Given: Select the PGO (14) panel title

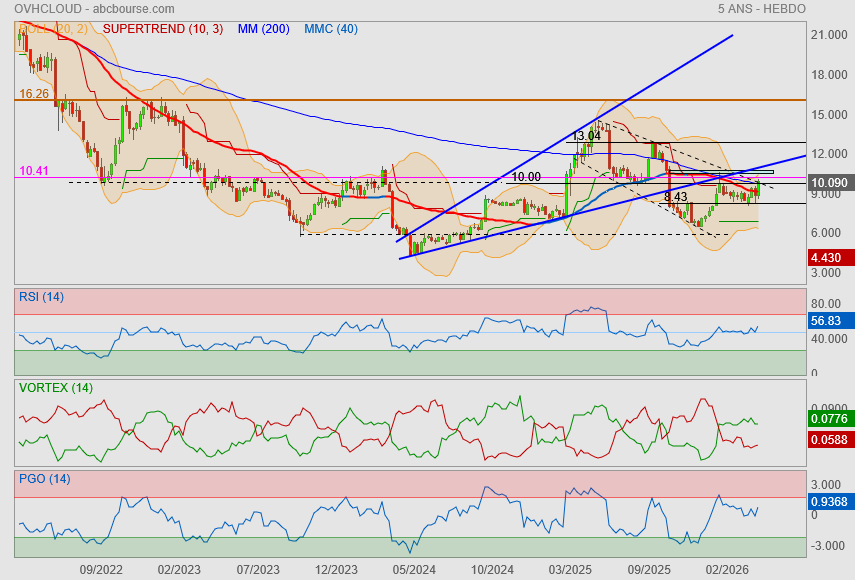Looking at the screenshot, I should coord(45,479).
